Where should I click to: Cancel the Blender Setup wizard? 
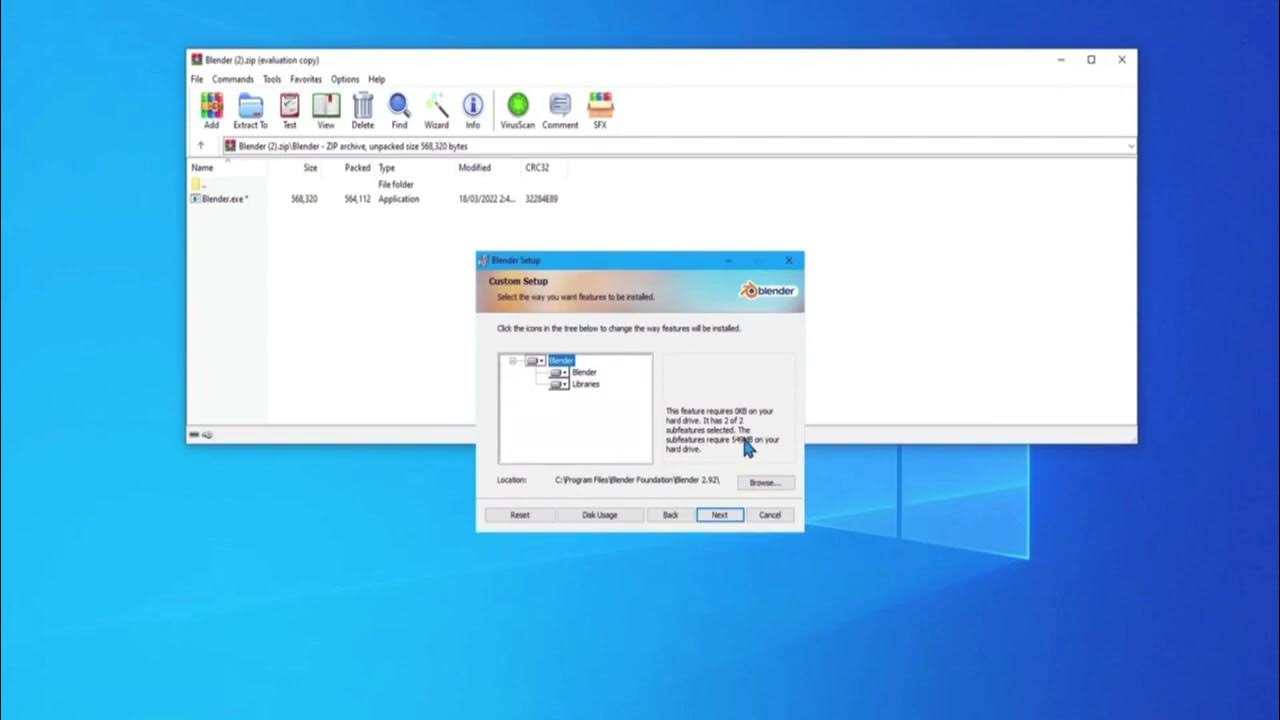tap(770, 515)
